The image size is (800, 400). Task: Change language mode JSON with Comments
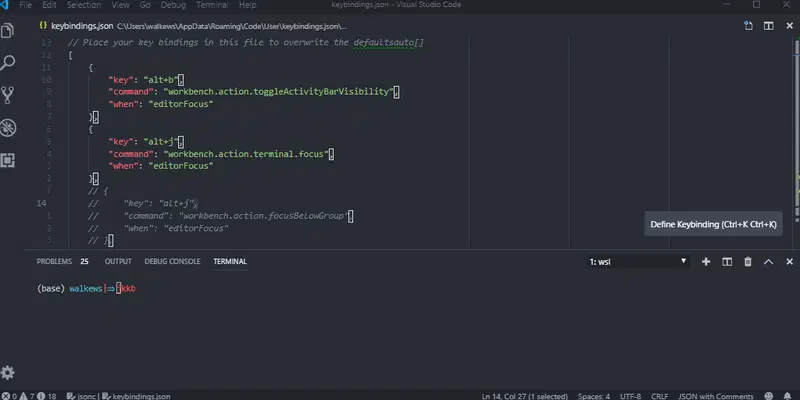click(716, 396)
